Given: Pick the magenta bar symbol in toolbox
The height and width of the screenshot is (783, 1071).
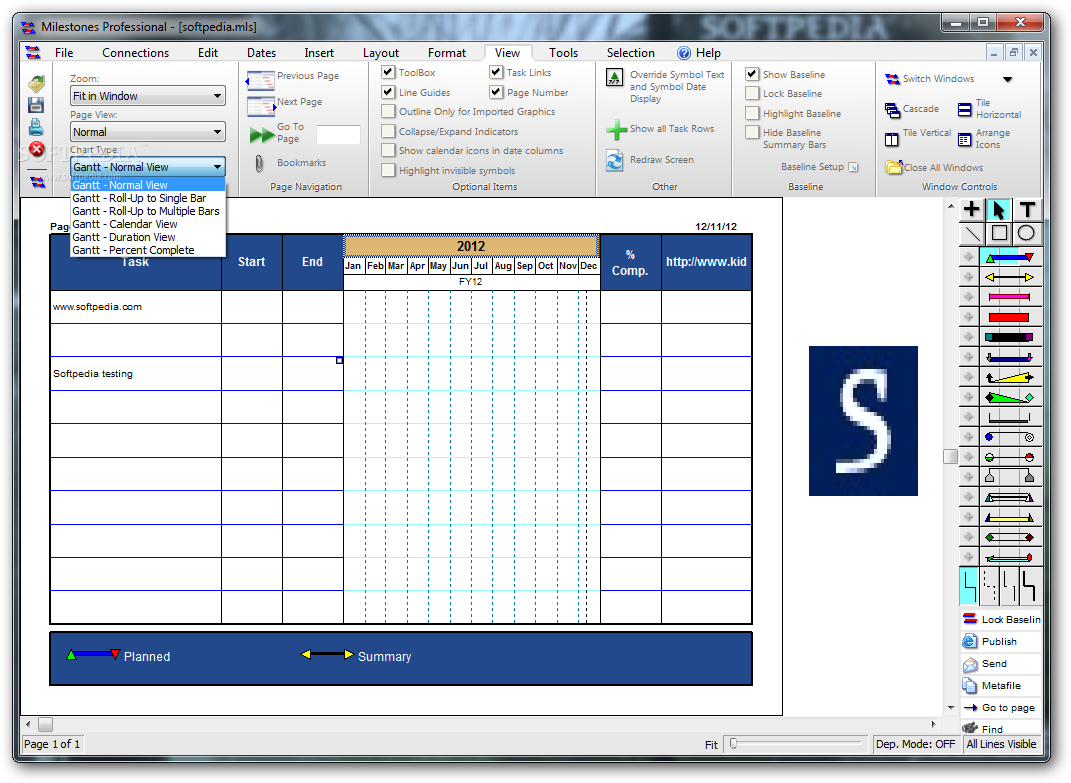Looking at the screenshot, I should 1010,297.
